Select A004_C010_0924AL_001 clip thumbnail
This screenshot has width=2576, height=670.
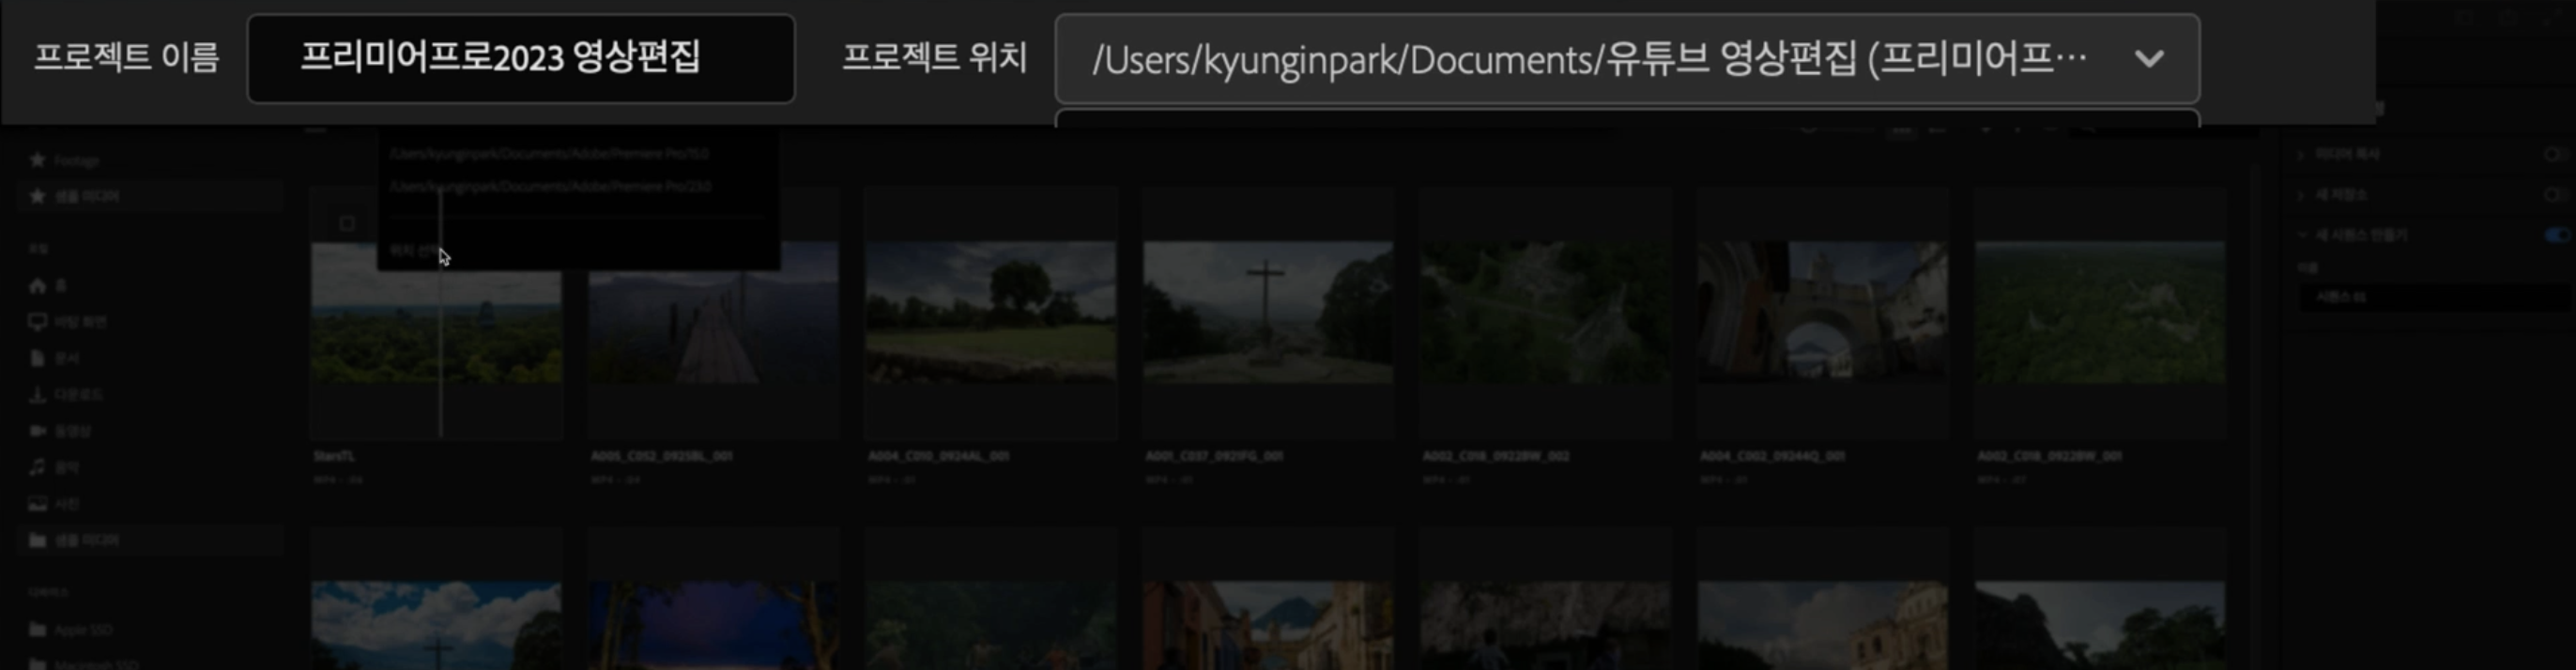tap(990, 312)
